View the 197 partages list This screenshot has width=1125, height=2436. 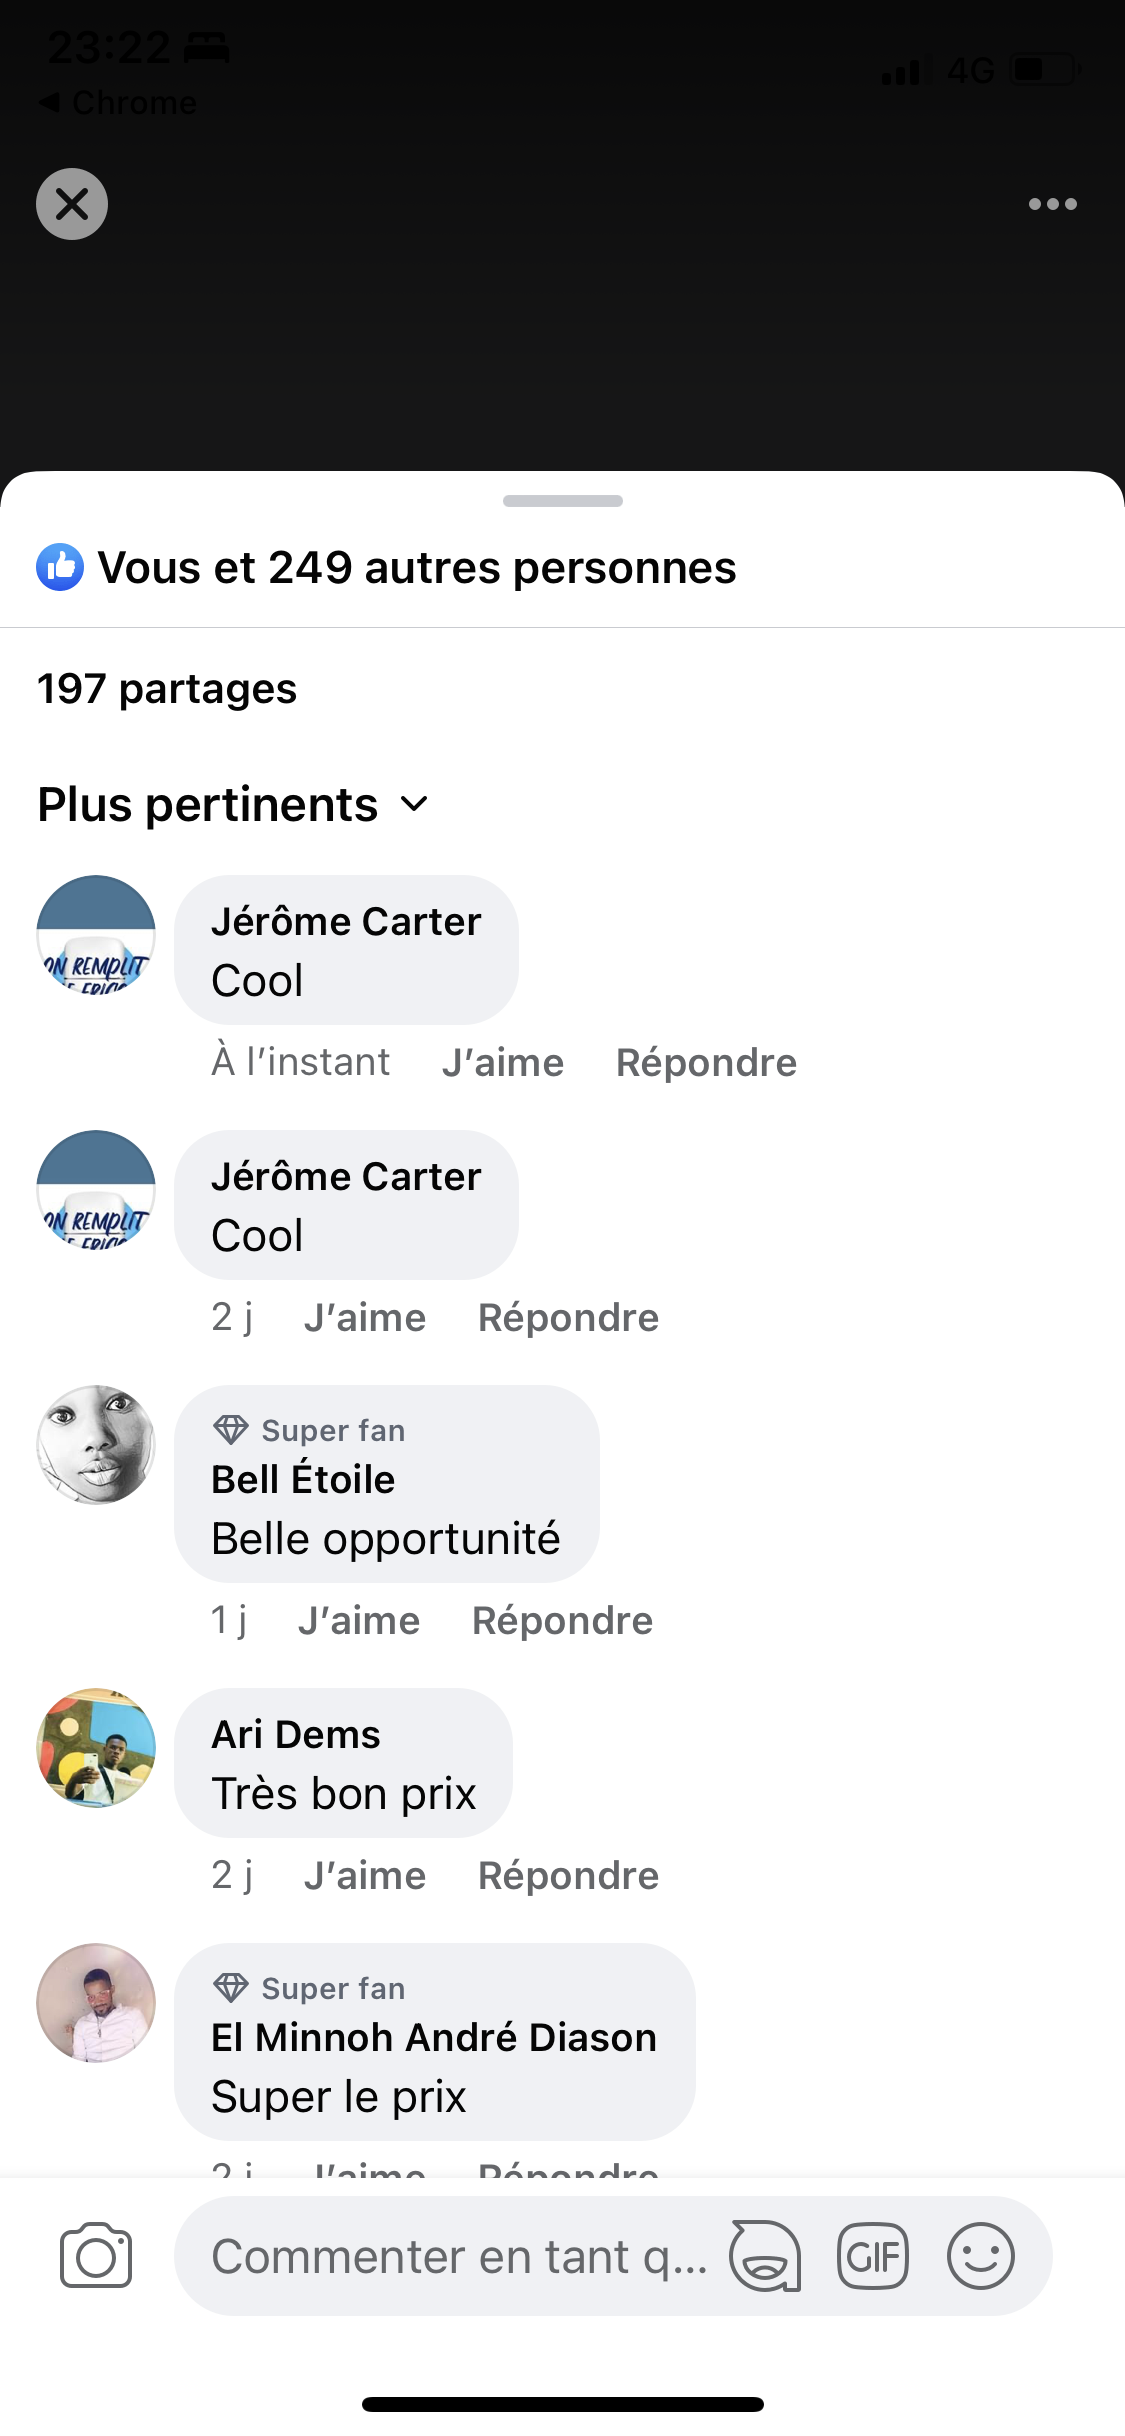tap(167, 689)
